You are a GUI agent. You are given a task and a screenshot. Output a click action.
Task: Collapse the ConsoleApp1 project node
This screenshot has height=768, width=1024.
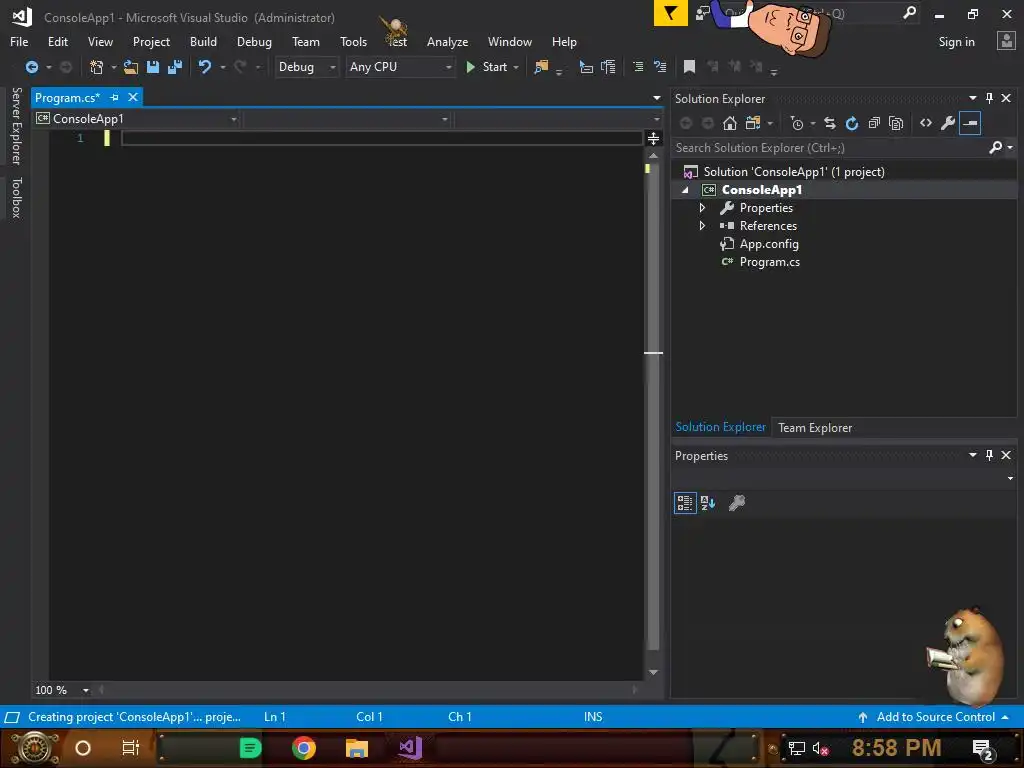[685, 190]
